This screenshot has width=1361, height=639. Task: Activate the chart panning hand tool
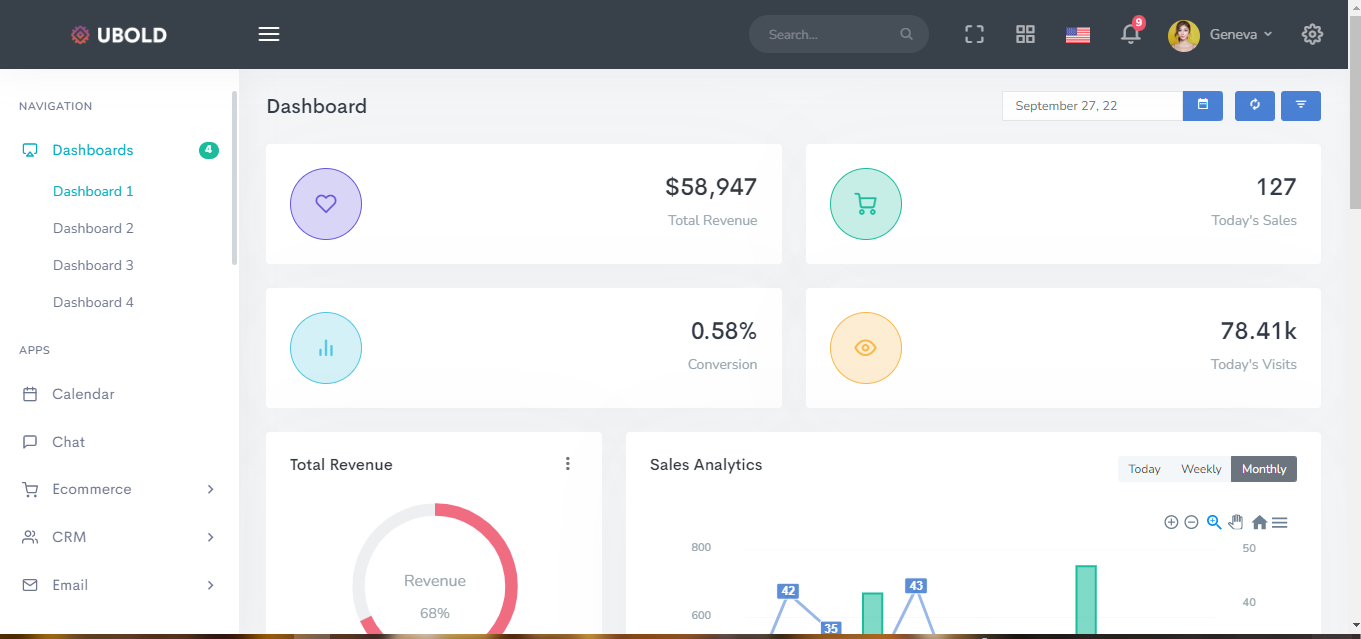tap(1236, 522)
